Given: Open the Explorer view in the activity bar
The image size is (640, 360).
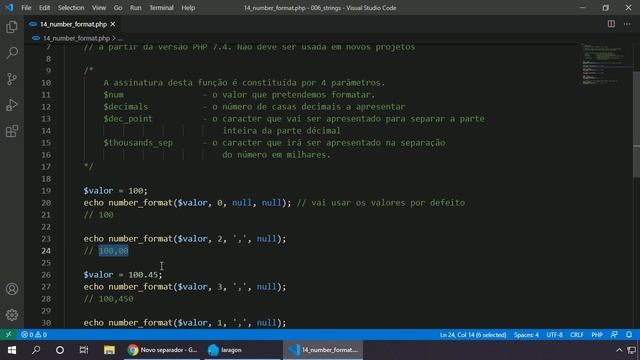Looking at the screenshot, I should click(12, 27).
